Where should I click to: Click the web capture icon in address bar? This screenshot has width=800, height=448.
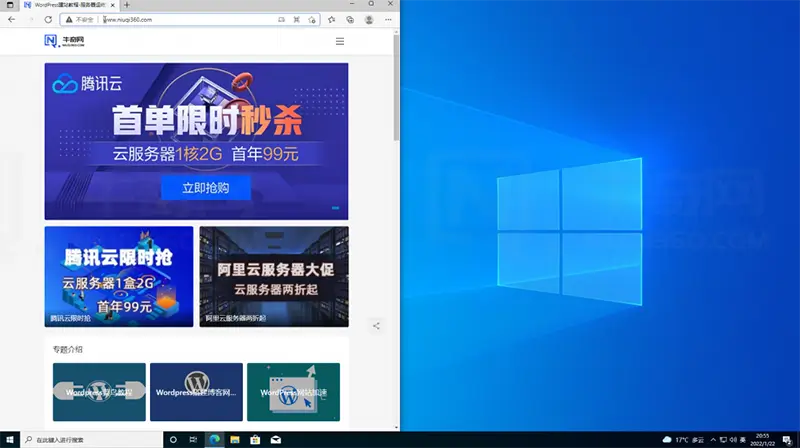[x=296, y=19]
